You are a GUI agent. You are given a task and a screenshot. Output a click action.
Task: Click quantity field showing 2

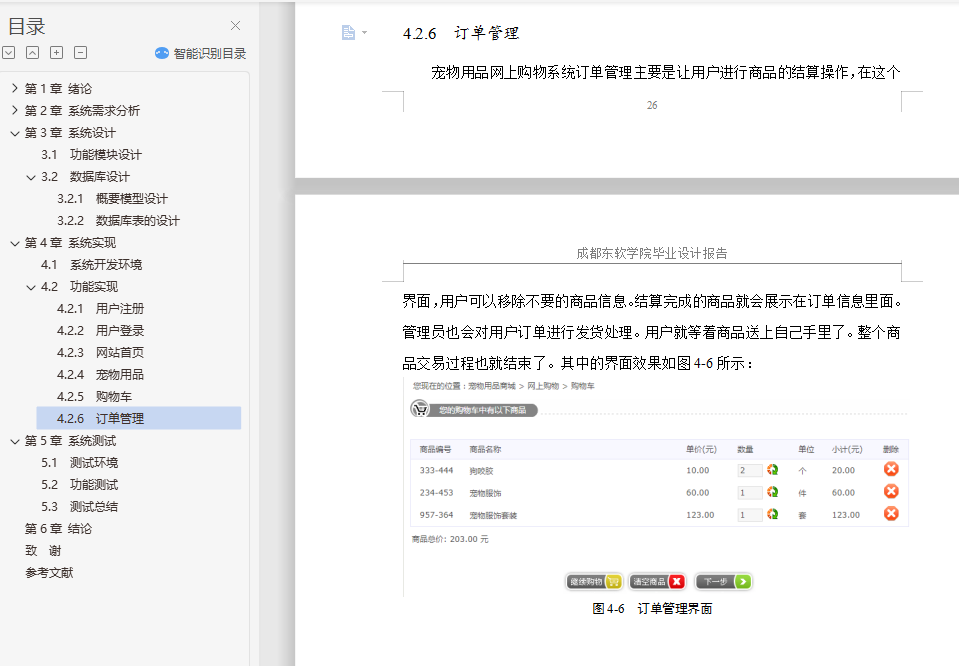[750, 470]
